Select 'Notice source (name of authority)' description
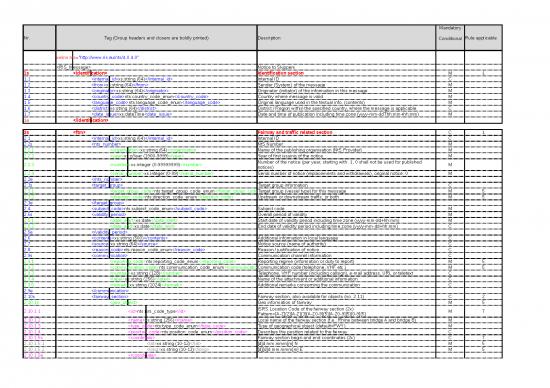Viewport: 550px width, 388px height. pos(292,244)
